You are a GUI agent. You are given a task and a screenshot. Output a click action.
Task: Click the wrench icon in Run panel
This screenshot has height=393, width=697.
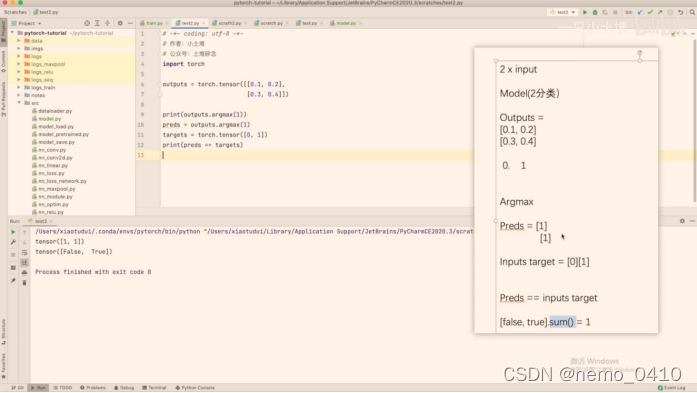13,242
